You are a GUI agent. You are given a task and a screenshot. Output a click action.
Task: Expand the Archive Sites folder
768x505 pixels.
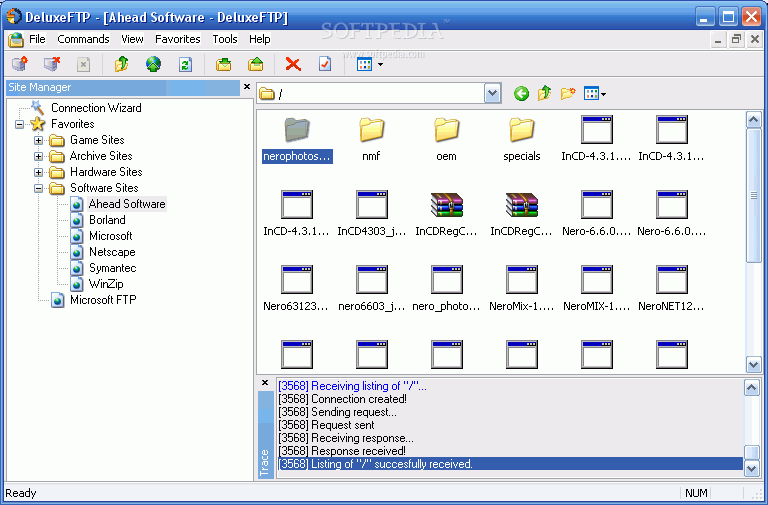pyautogui.click(x=38, y=156)
